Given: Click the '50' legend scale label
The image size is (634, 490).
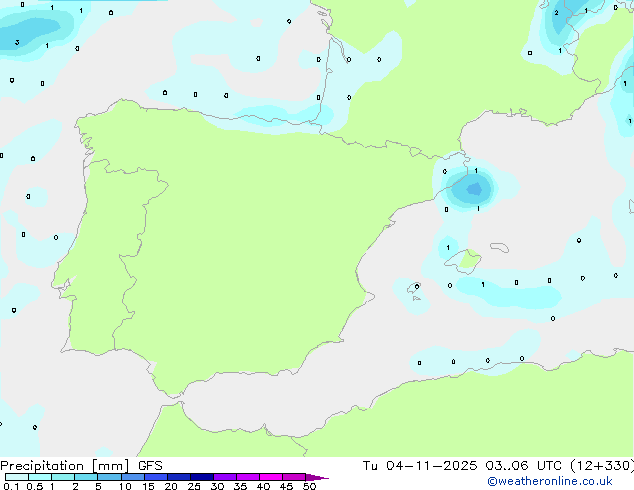Looking at the screenshot, I should click(309, 486).
